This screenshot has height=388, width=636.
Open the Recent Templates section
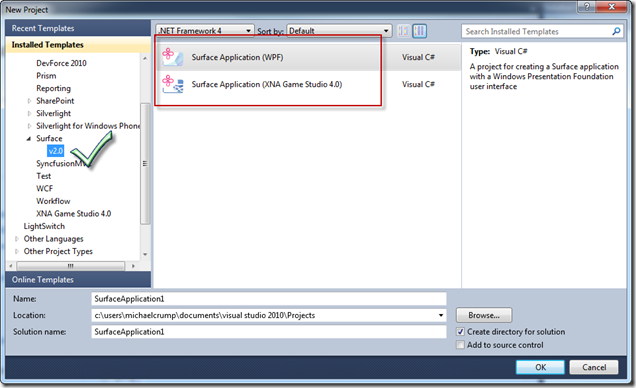(78, 28)
